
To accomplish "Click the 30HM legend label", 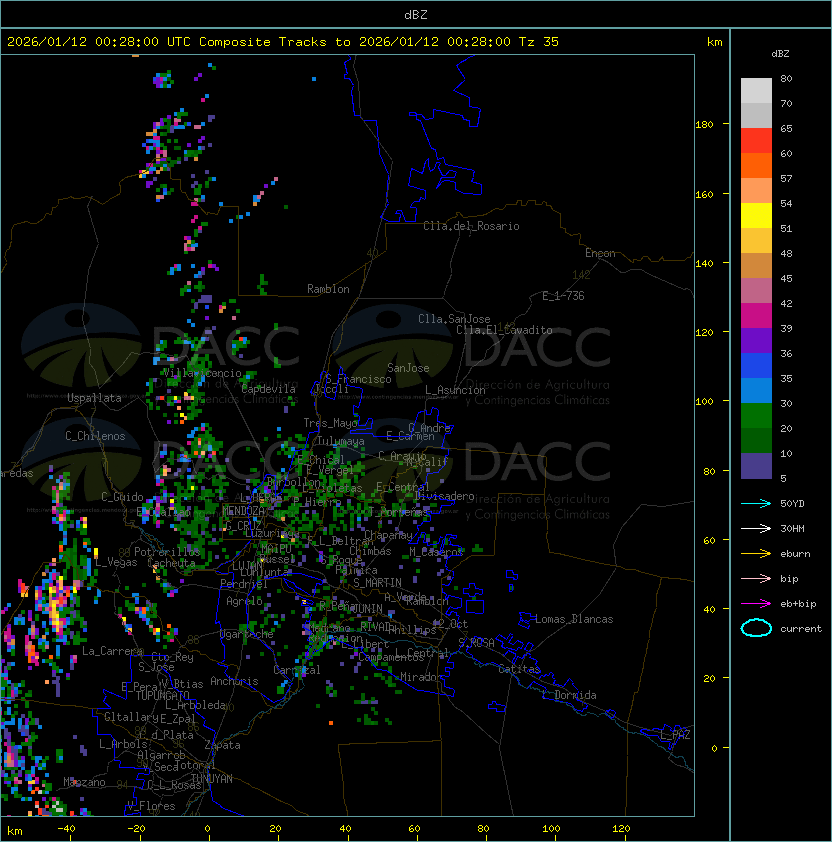I will click(792, 528).
